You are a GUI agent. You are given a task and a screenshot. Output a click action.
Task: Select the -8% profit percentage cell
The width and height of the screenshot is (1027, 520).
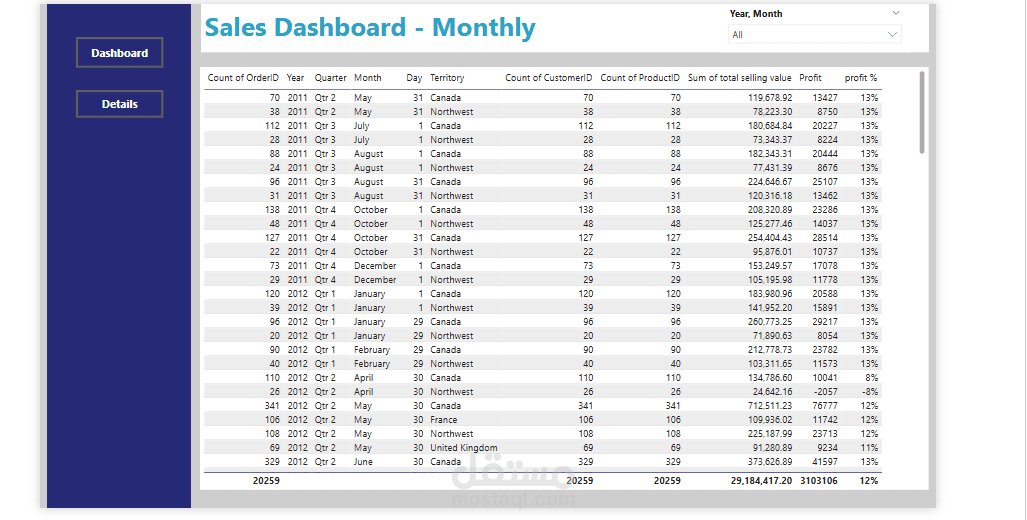pyautogui.click(x=869, y=392)
